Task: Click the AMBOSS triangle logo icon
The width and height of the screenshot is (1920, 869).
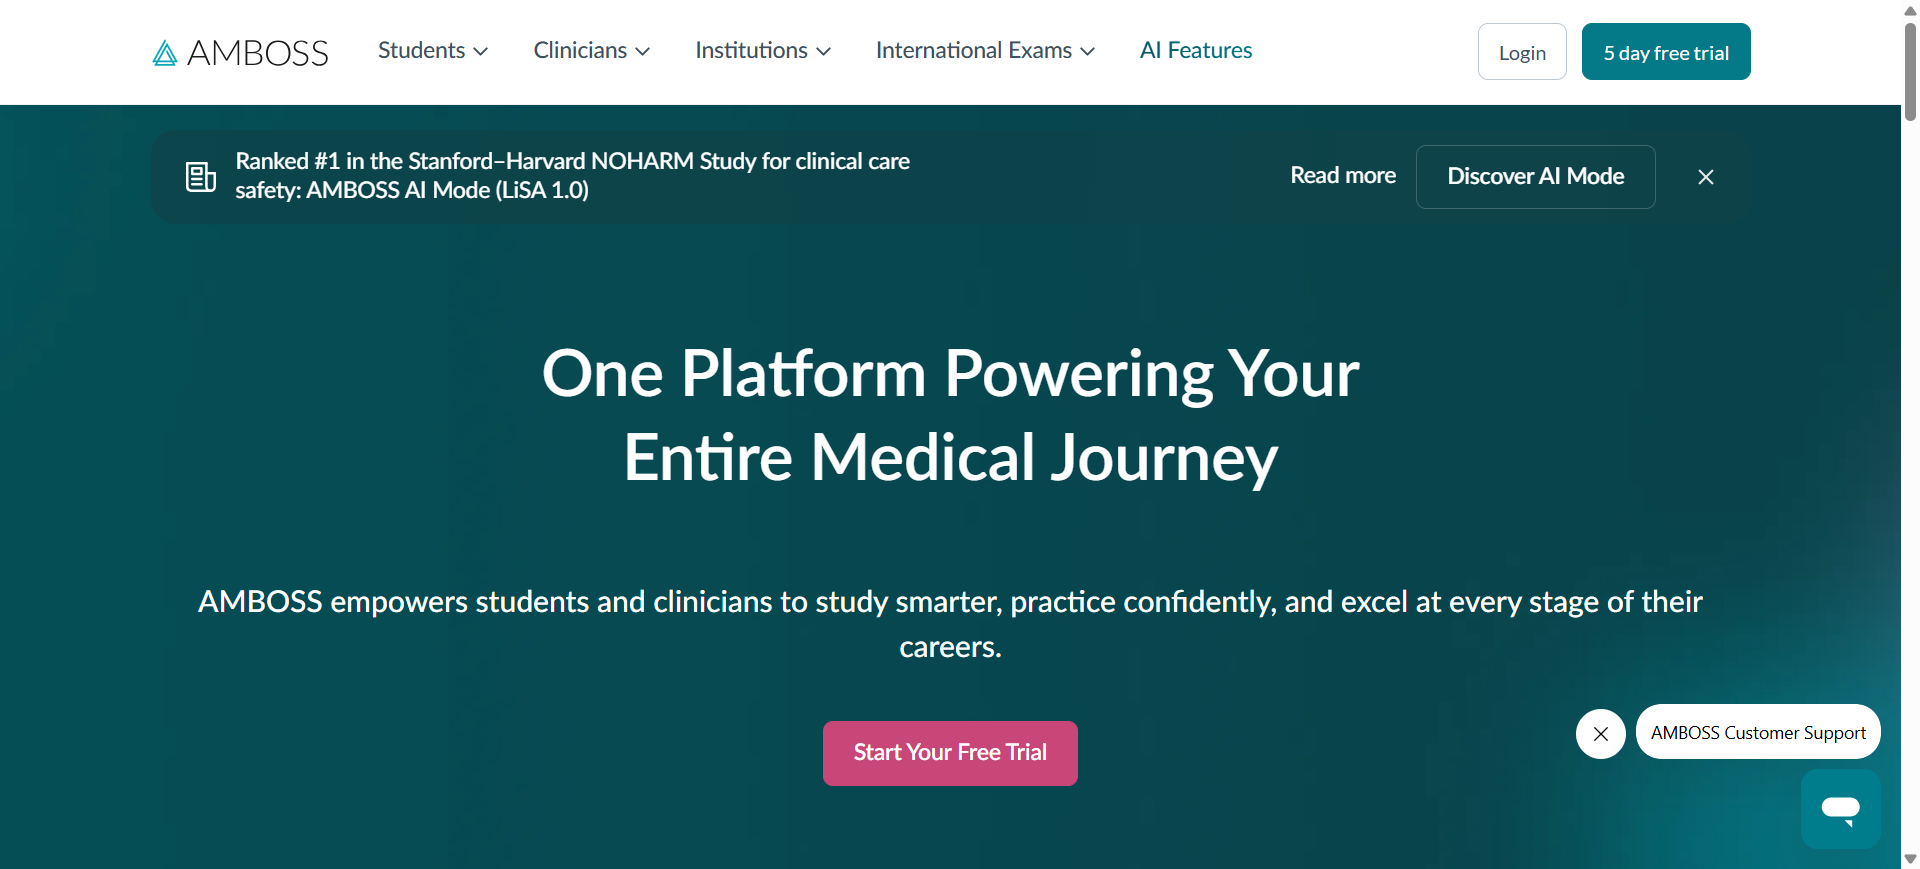Action: coord(165,53)
